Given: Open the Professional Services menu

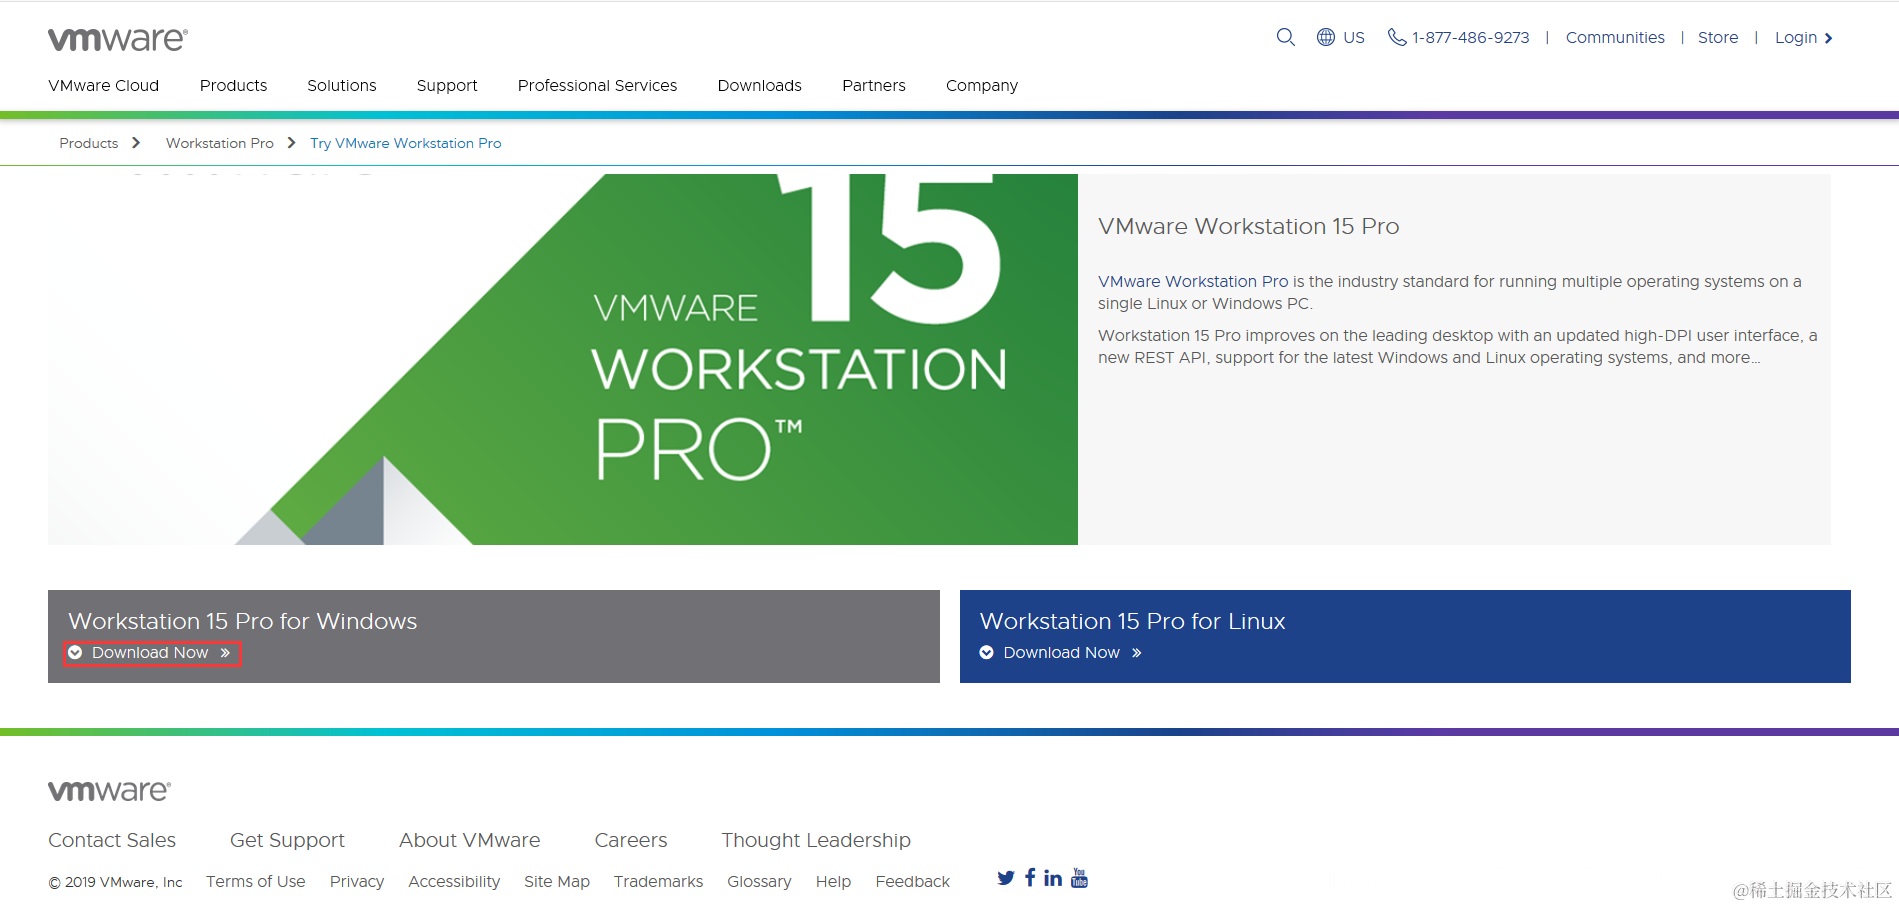Looking at the screenshot, I should click(597, 85).
